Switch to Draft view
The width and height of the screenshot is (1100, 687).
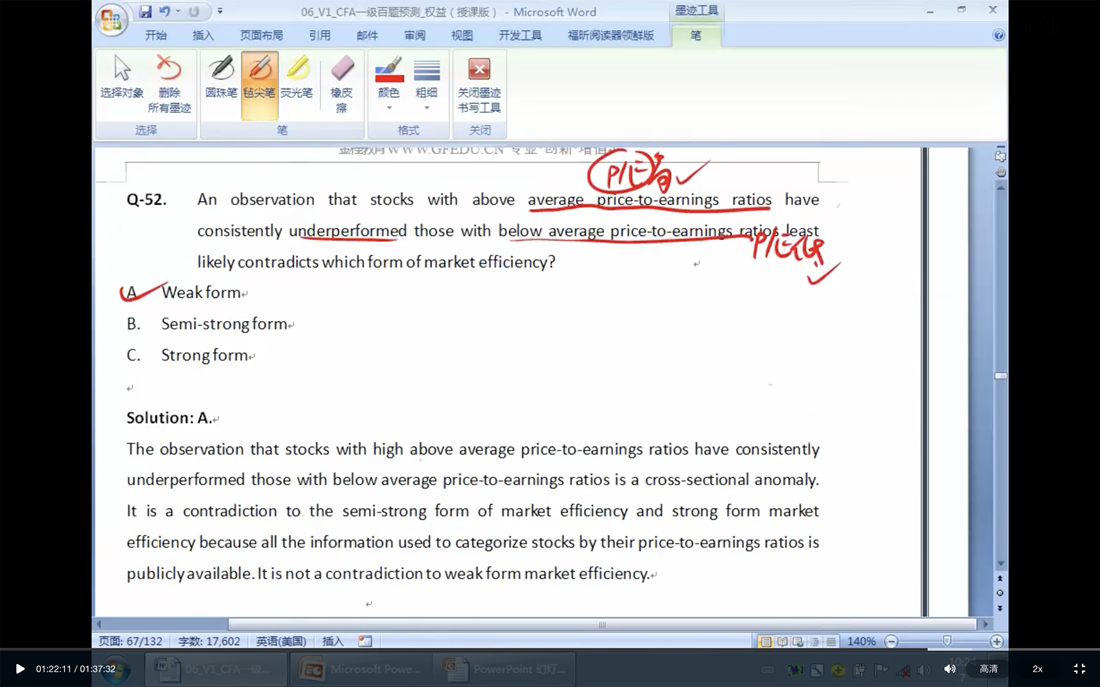pyautogui.click(x=831, y=641)
